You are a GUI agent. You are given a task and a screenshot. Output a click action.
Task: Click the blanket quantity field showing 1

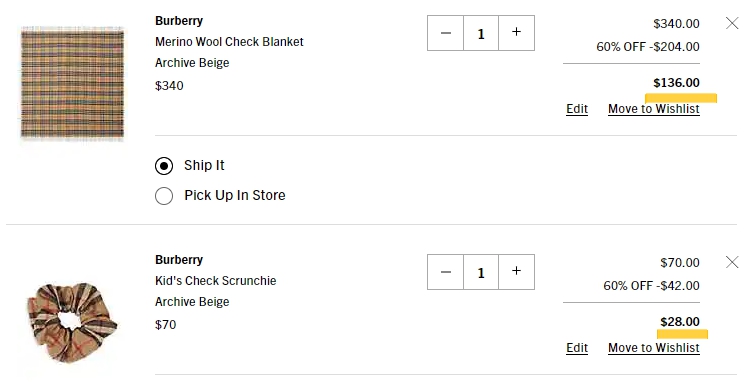[x=481, y=33]
